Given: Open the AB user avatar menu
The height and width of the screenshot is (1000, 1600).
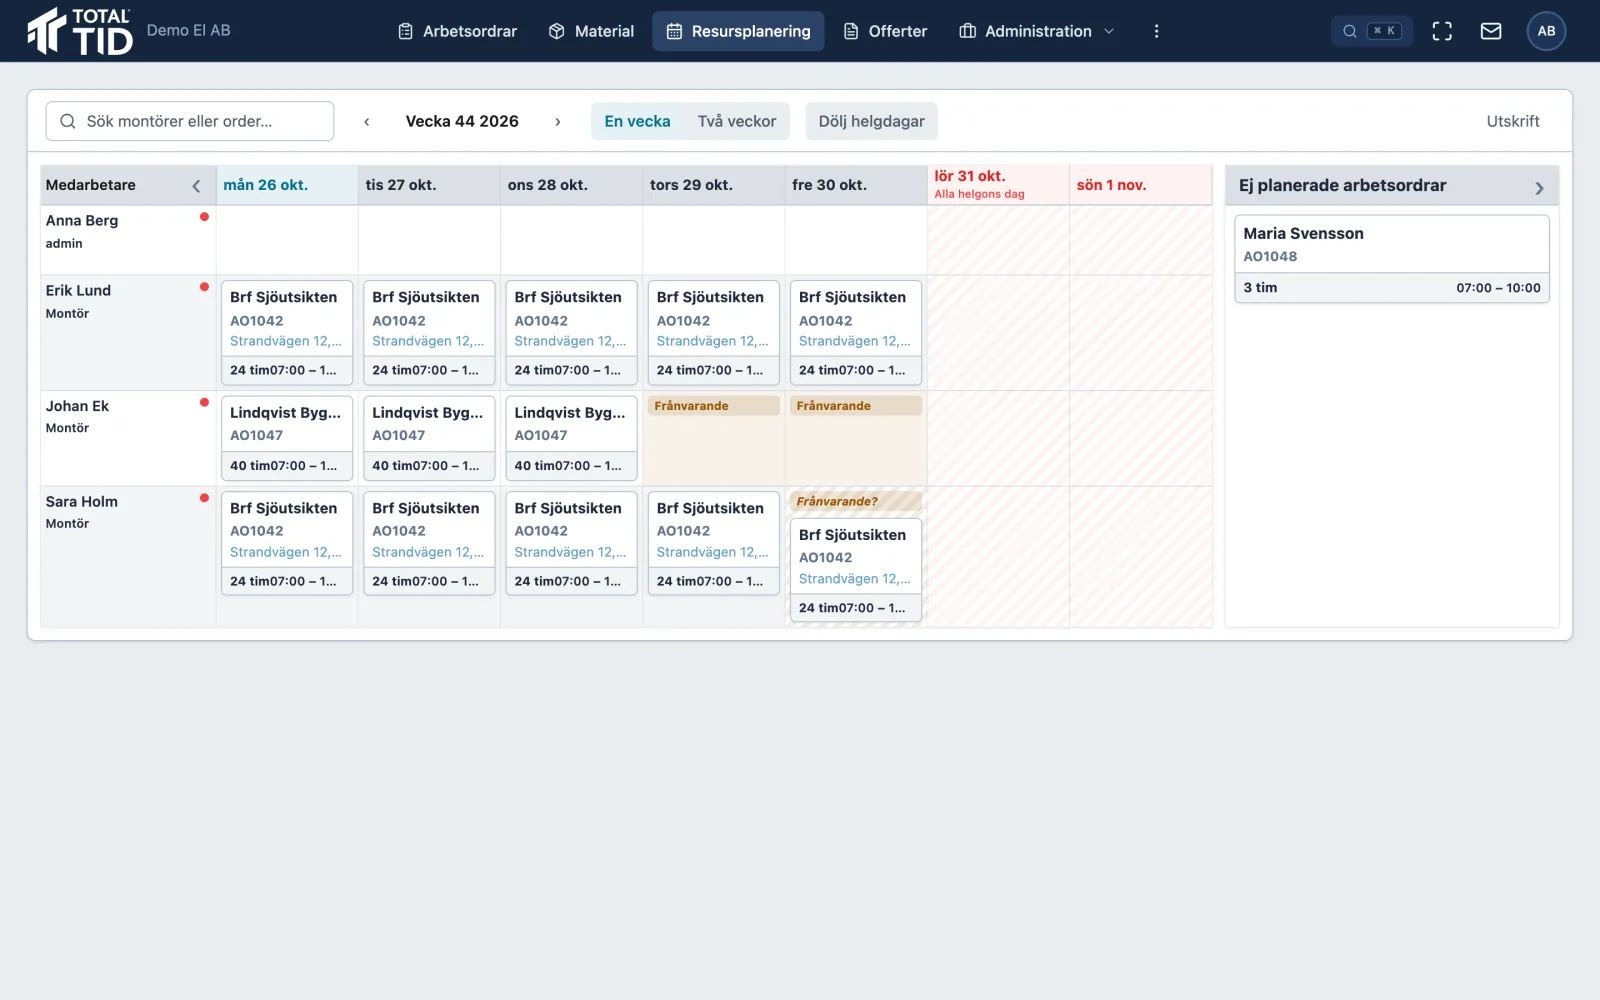Looking at the screenshot, I should coord(1546,31).
